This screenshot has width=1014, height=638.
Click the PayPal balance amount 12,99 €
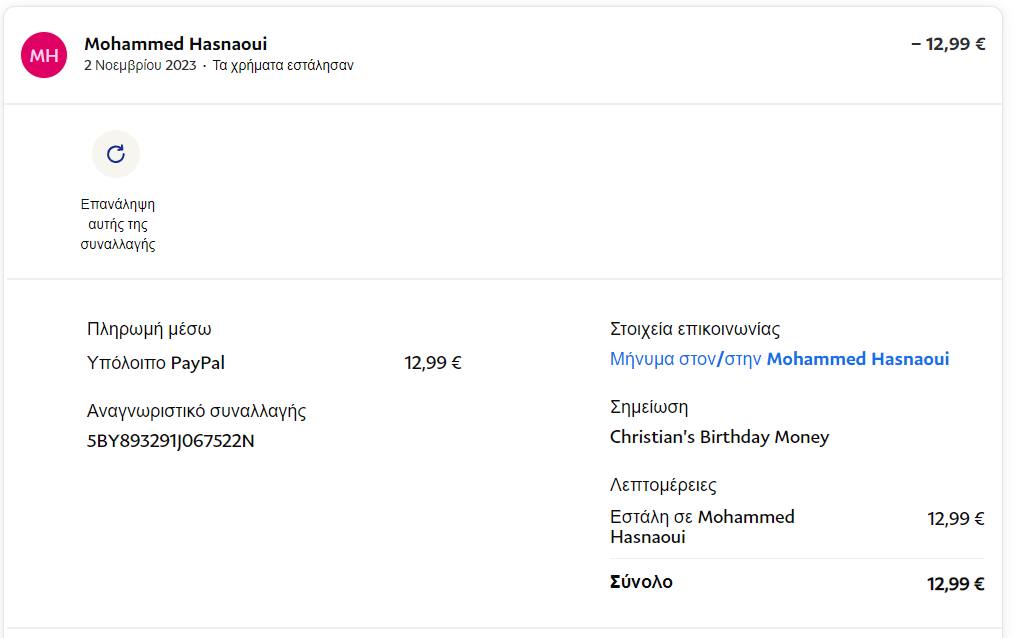click(x=433, y=363)
